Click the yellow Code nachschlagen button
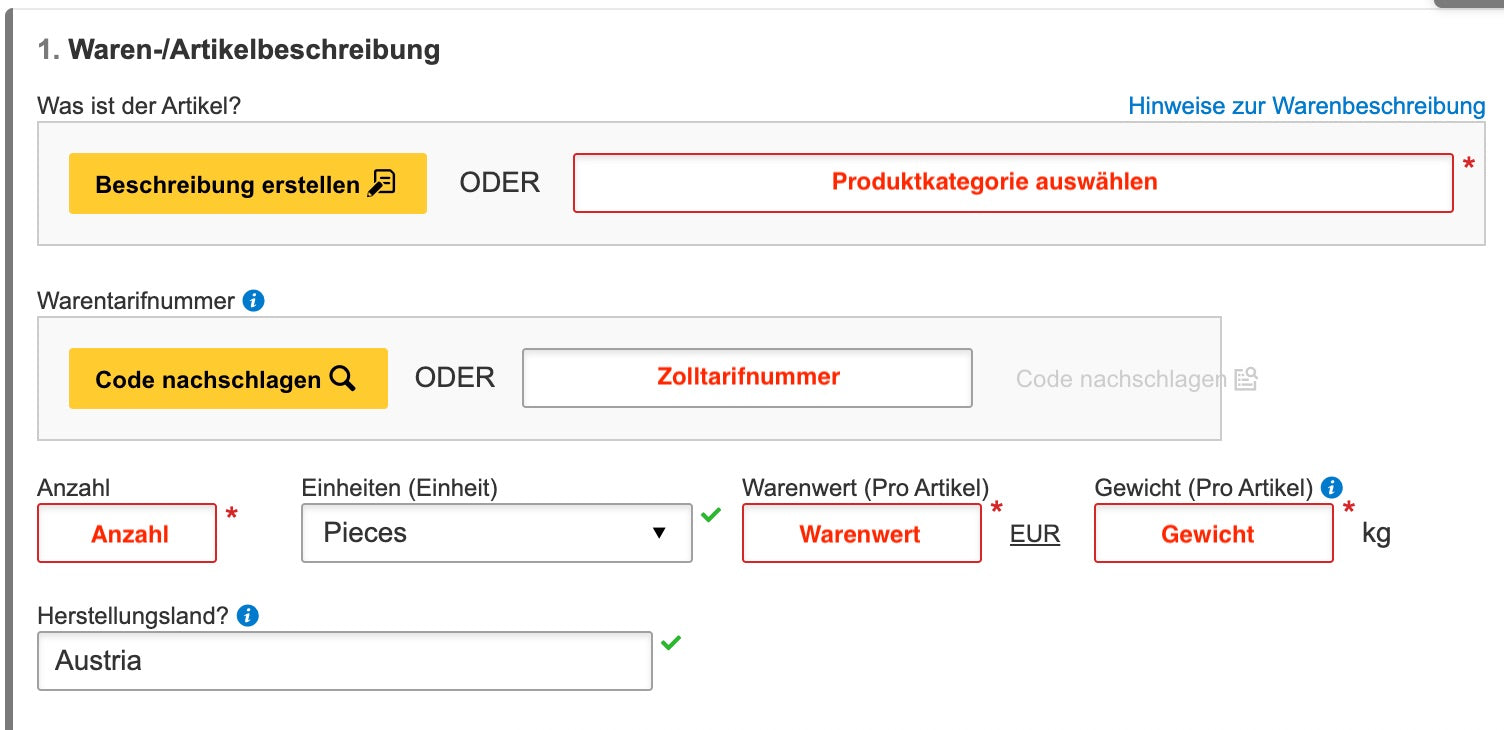 tap(228, 378)
